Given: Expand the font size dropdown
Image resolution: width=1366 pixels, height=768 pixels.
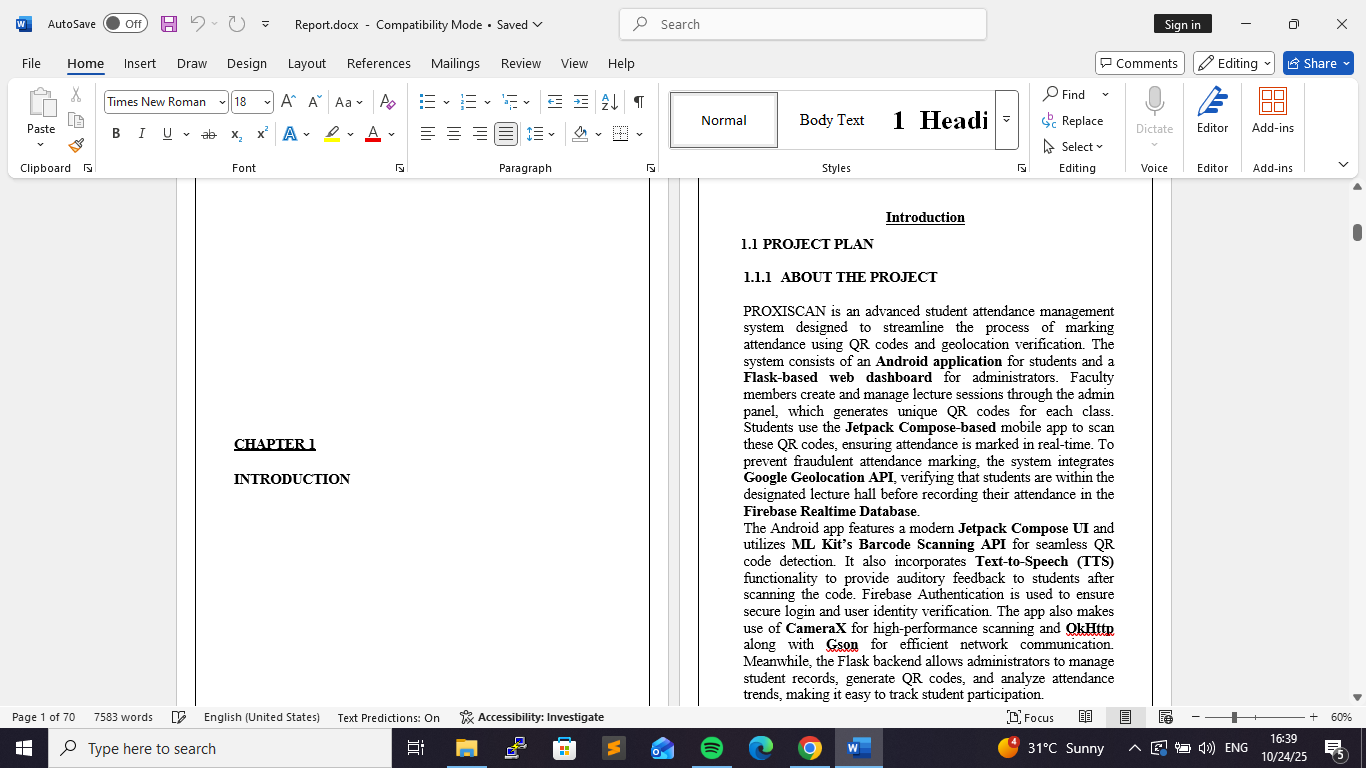Looking at the screenshot, I should pyautogui.click(x=266, y=102).
